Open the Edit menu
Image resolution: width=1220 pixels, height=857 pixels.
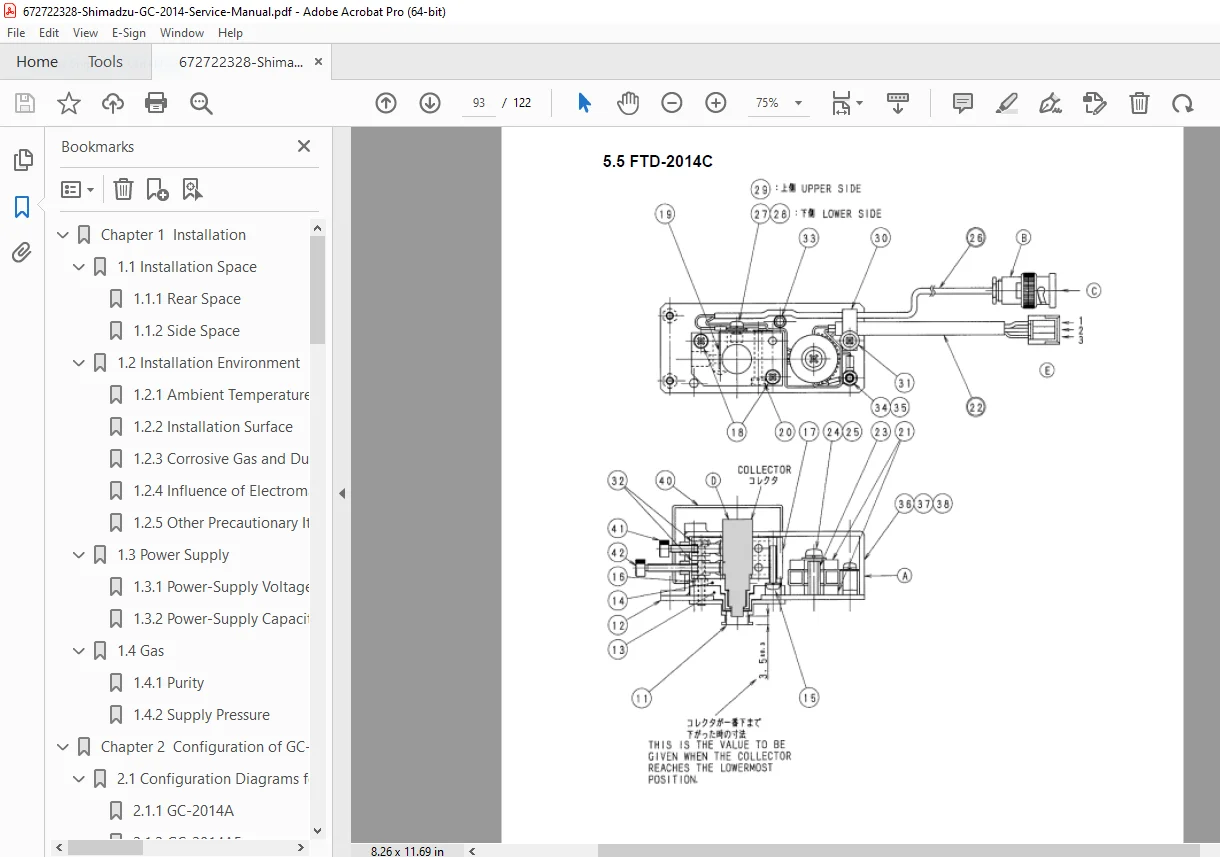[49, 33]
